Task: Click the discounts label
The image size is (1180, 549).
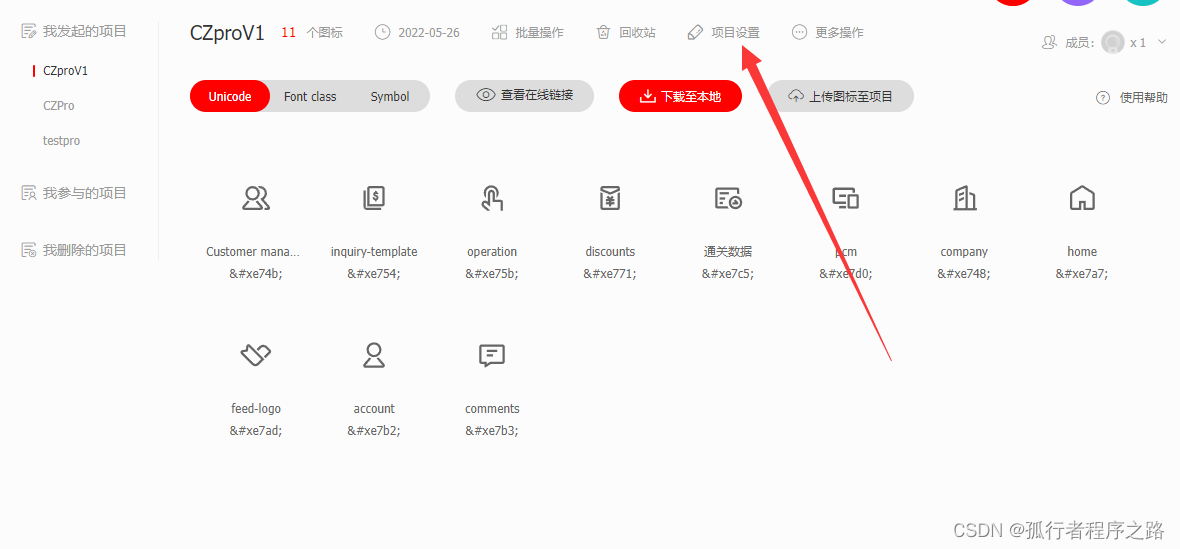Action: (610, 252)
